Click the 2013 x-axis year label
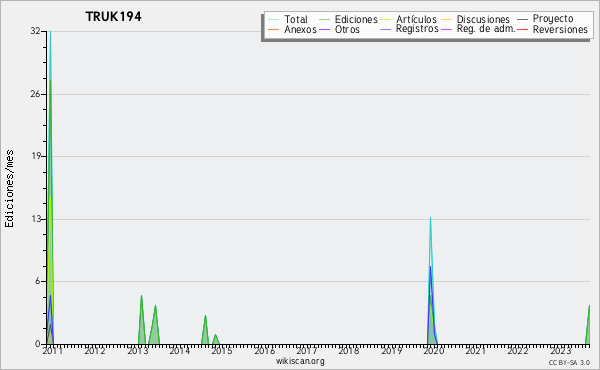 point(137,350)
